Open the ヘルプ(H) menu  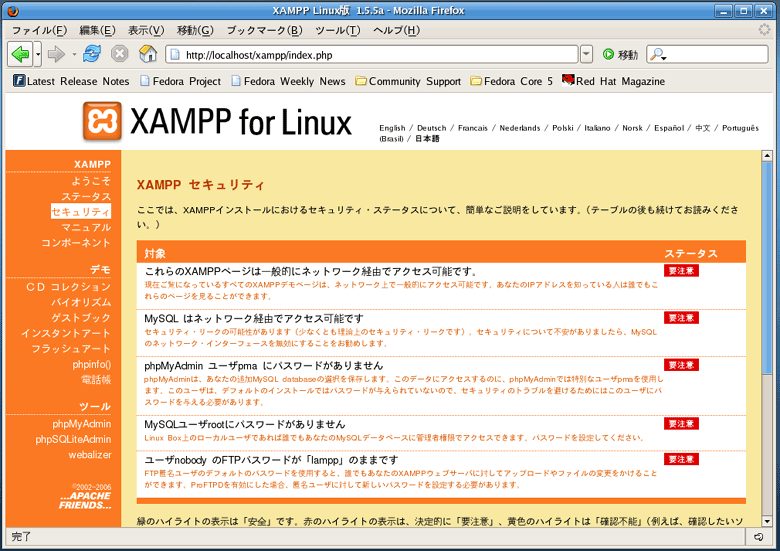tap(396, 30)
